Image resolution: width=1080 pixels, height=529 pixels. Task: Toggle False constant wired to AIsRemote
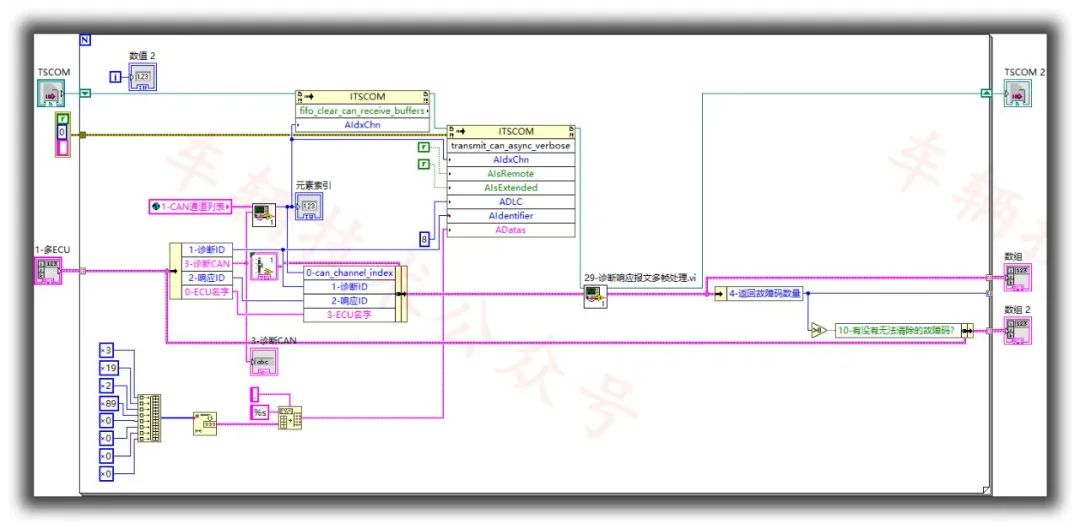click(424, 148)
